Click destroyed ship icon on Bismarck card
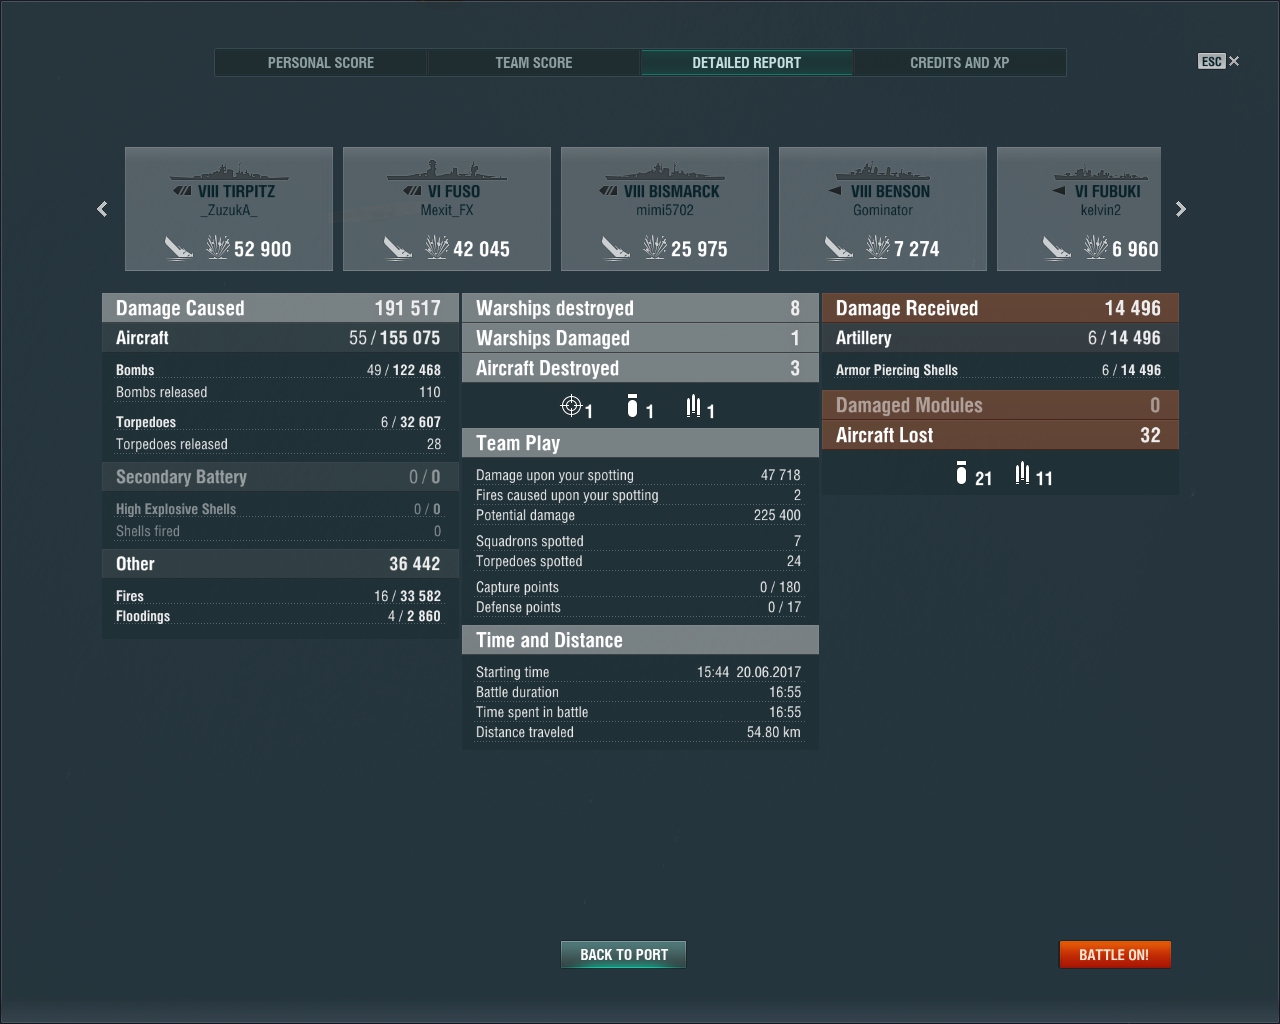 pyautogui.click(x=616, y=247)
